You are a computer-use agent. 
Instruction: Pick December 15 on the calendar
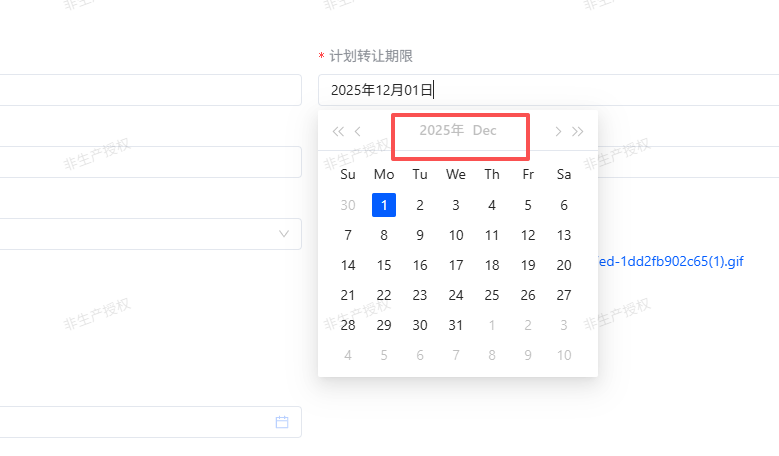pyautogui.click(x=384, y=265)
